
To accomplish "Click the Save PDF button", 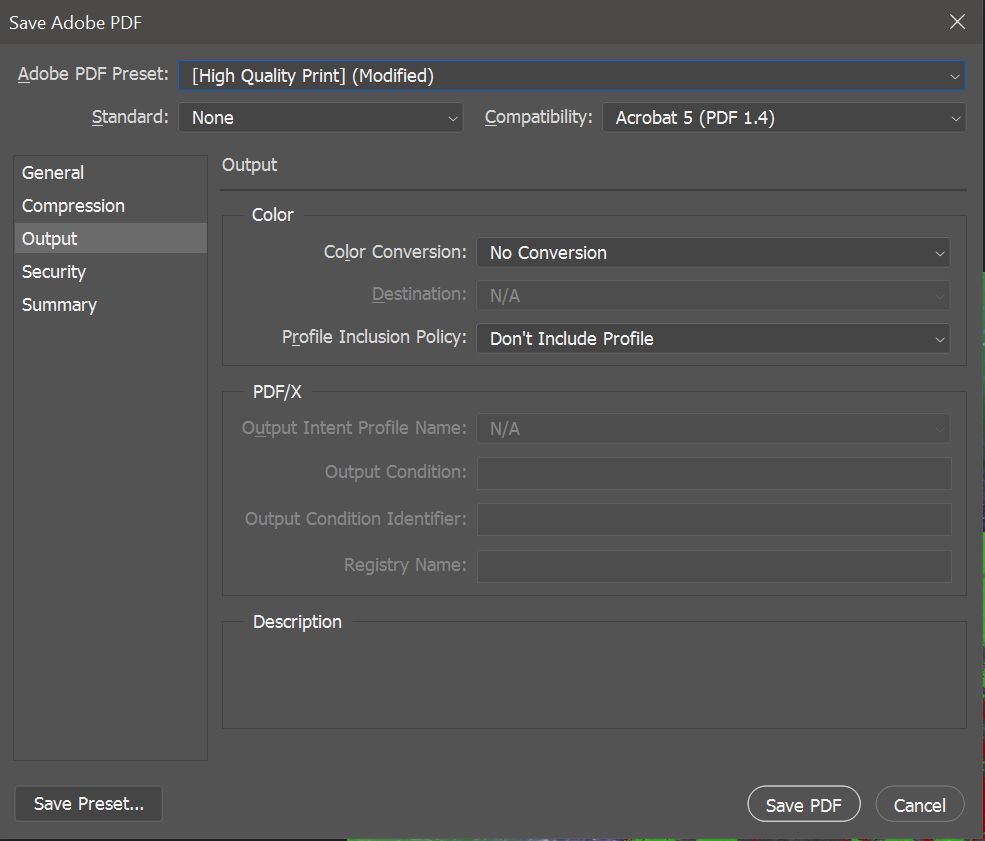I will pyautogui.click(x=803, y=805).
